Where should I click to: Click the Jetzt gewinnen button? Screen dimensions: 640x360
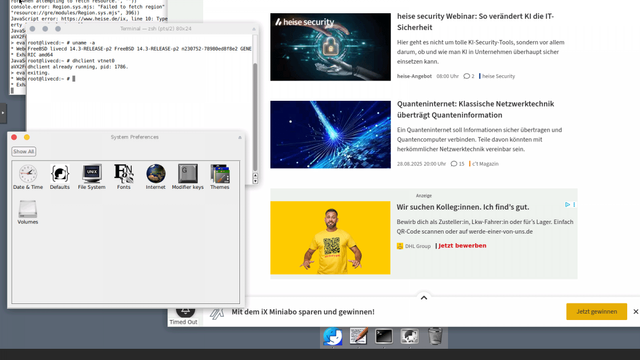(x=596, y=311)
